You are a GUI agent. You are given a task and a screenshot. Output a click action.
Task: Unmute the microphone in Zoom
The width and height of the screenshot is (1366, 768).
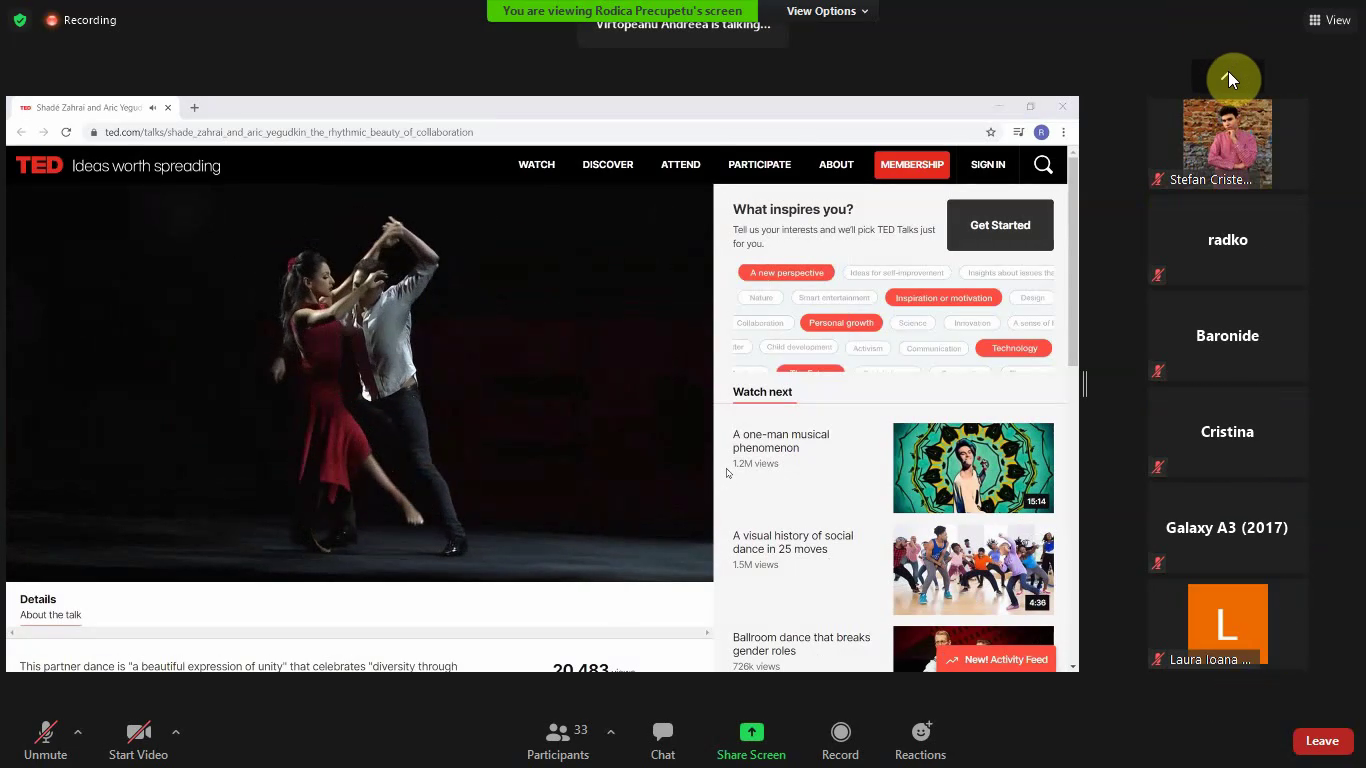[45, 741]
